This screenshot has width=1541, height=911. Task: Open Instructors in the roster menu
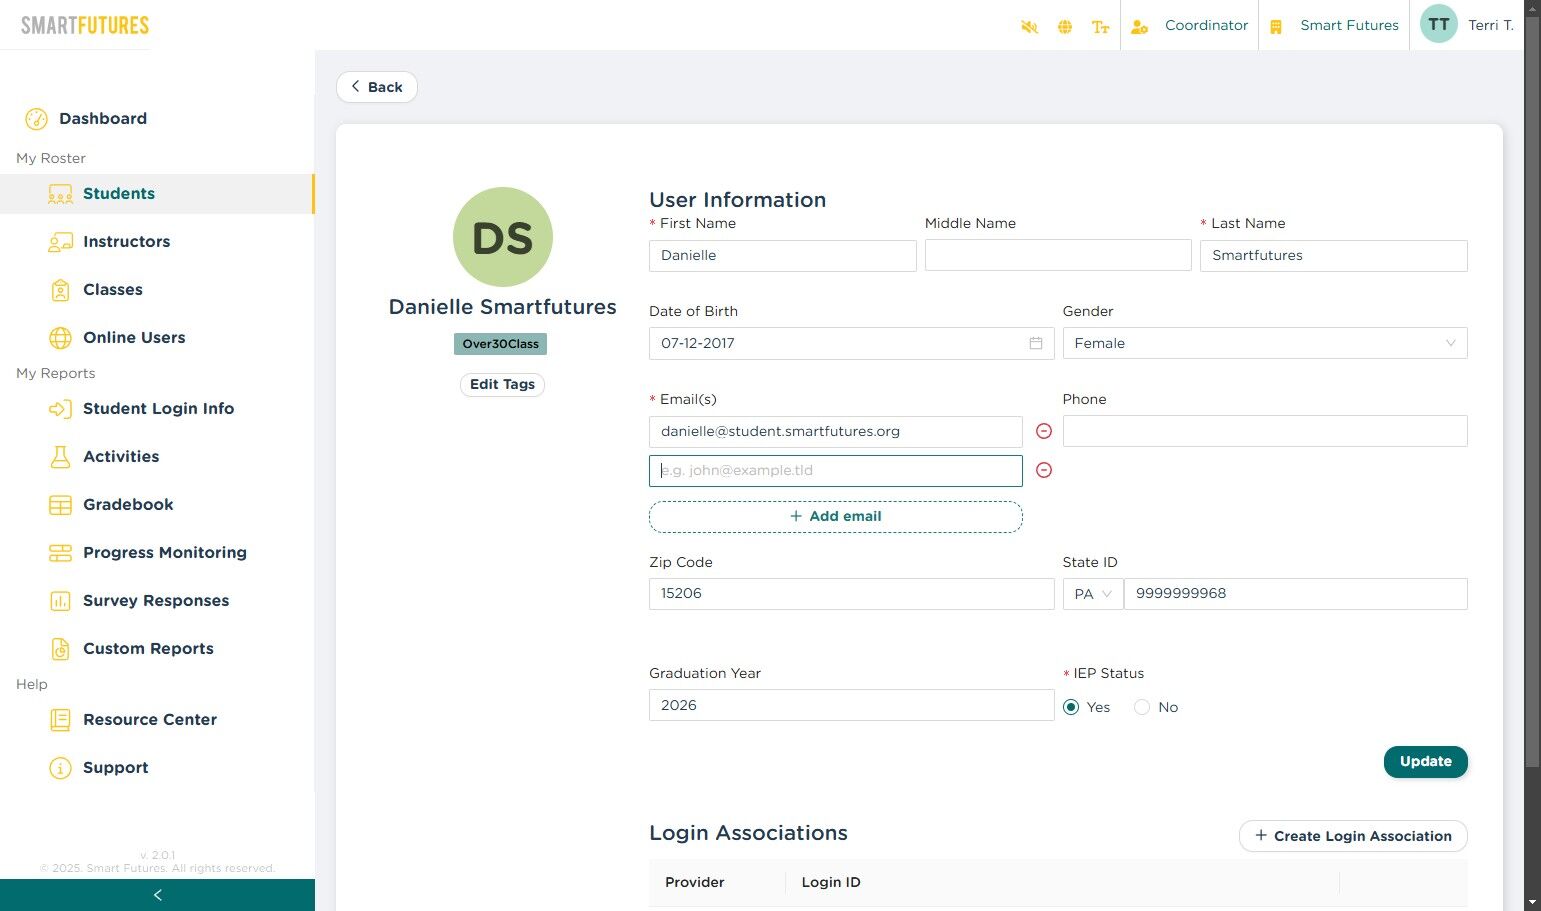(x=126, y=242)
